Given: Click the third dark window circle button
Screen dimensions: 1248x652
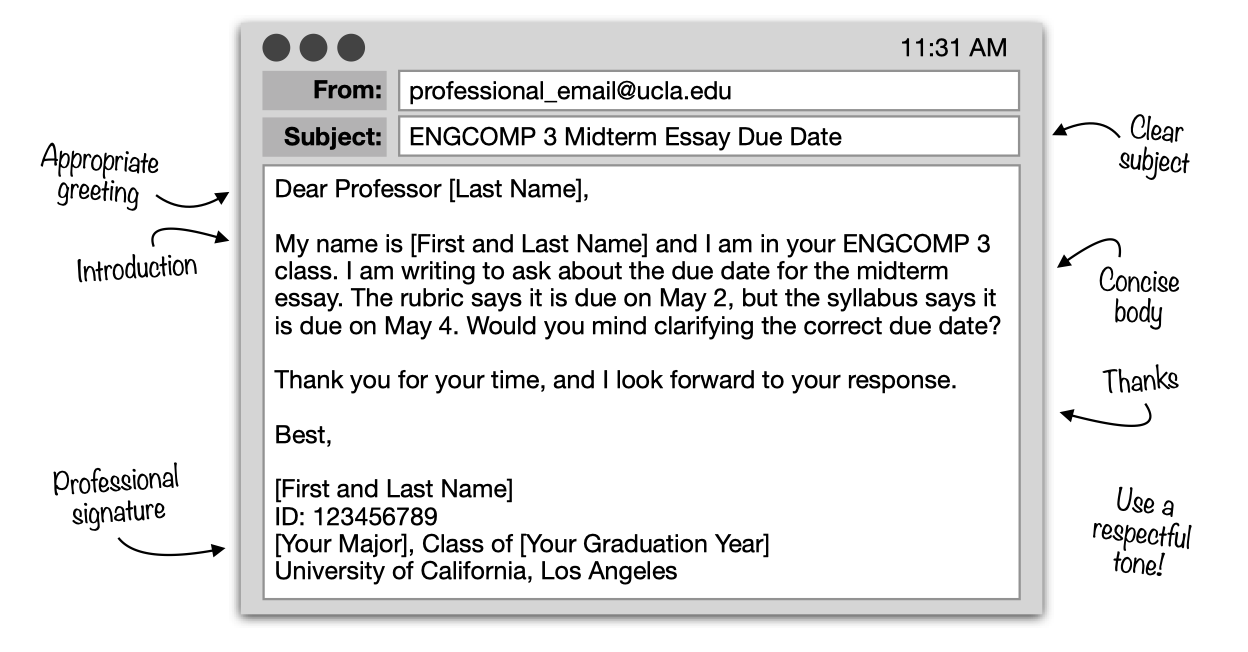Looking at the screenshot, I should (351, 46).
